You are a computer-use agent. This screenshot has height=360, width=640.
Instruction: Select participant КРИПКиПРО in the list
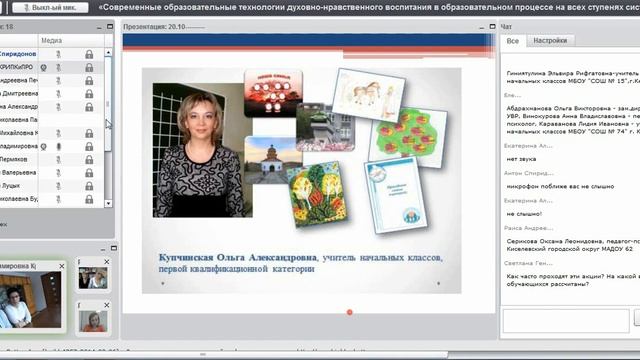point(16,67)
